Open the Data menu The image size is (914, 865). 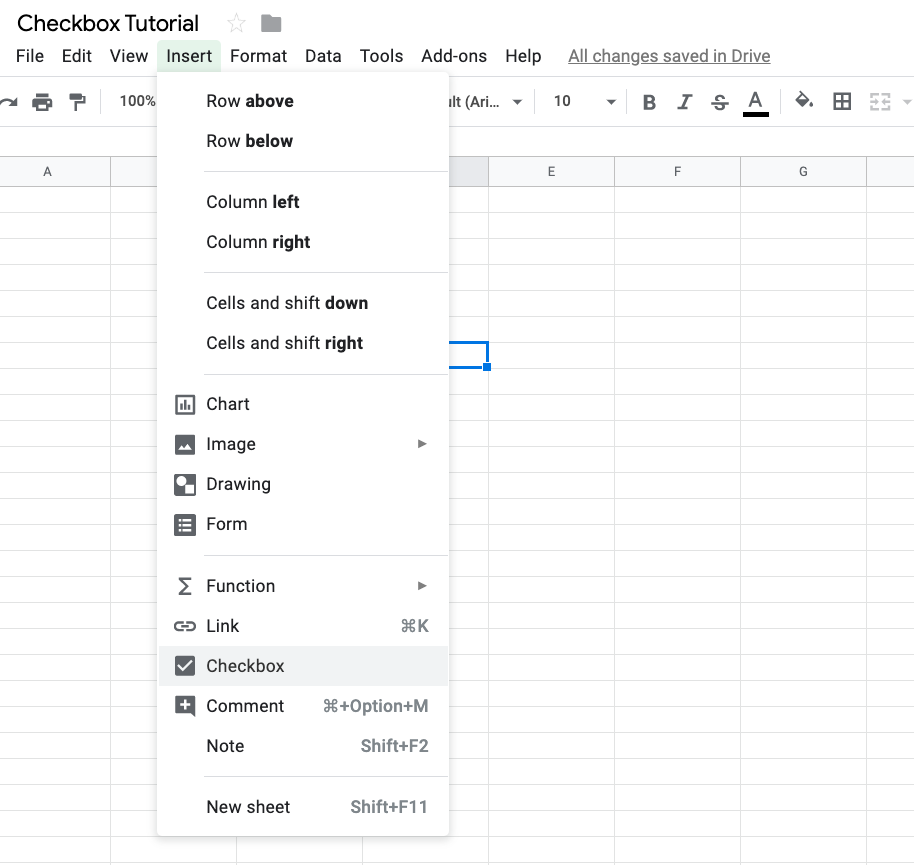323,56
